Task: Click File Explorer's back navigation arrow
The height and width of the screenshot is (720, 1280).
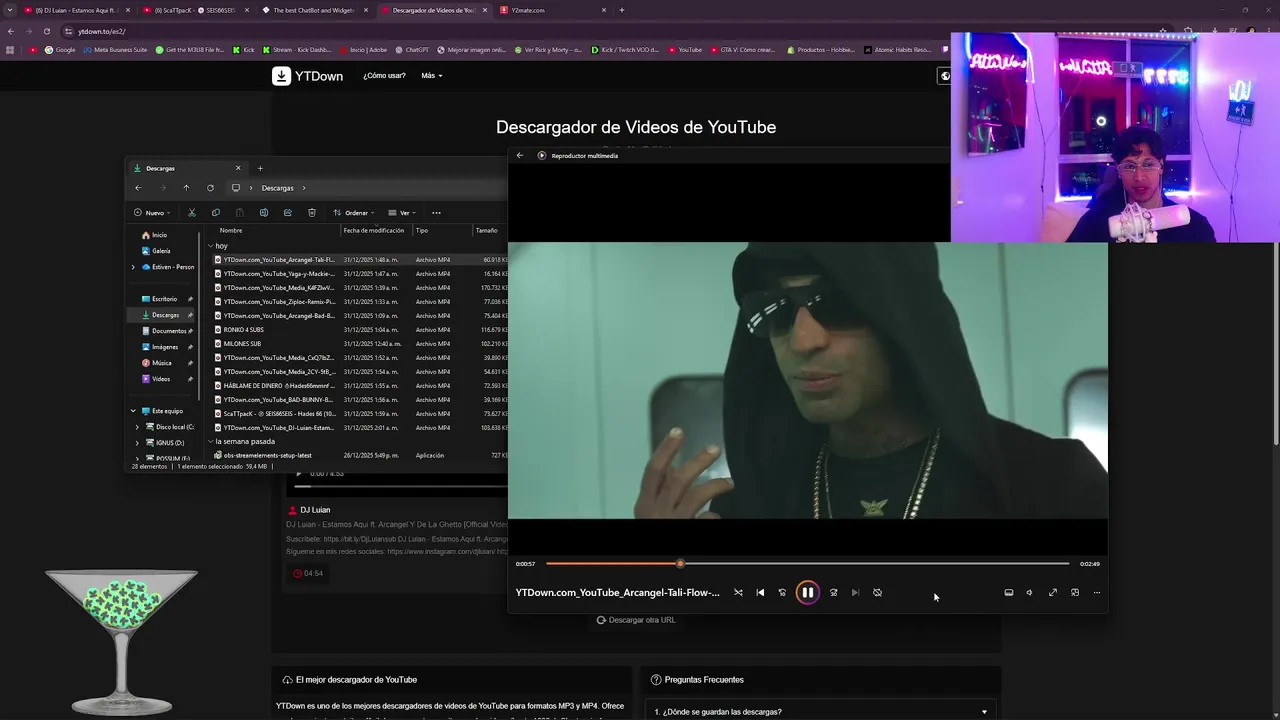Action: coord(138,187)
